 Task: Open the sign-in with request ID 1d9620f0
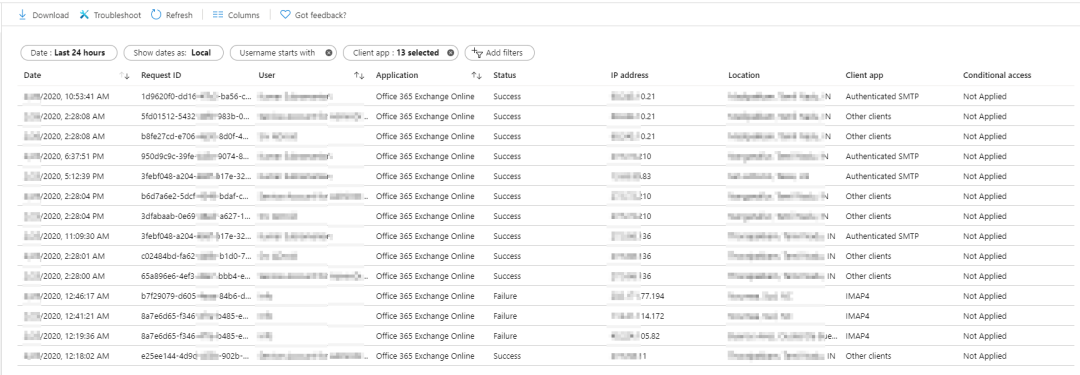click(195, 97)
